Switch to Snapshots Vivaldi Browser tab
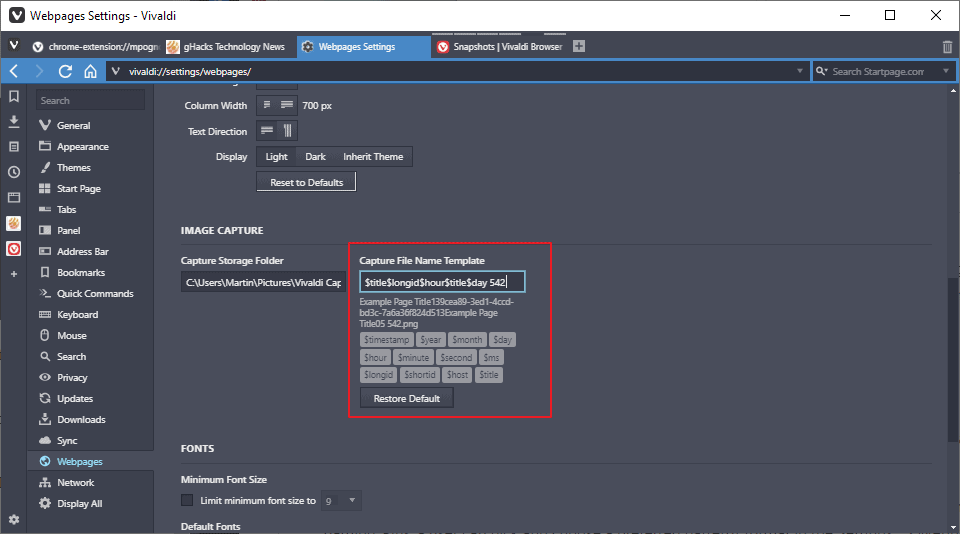 [499, 47]
